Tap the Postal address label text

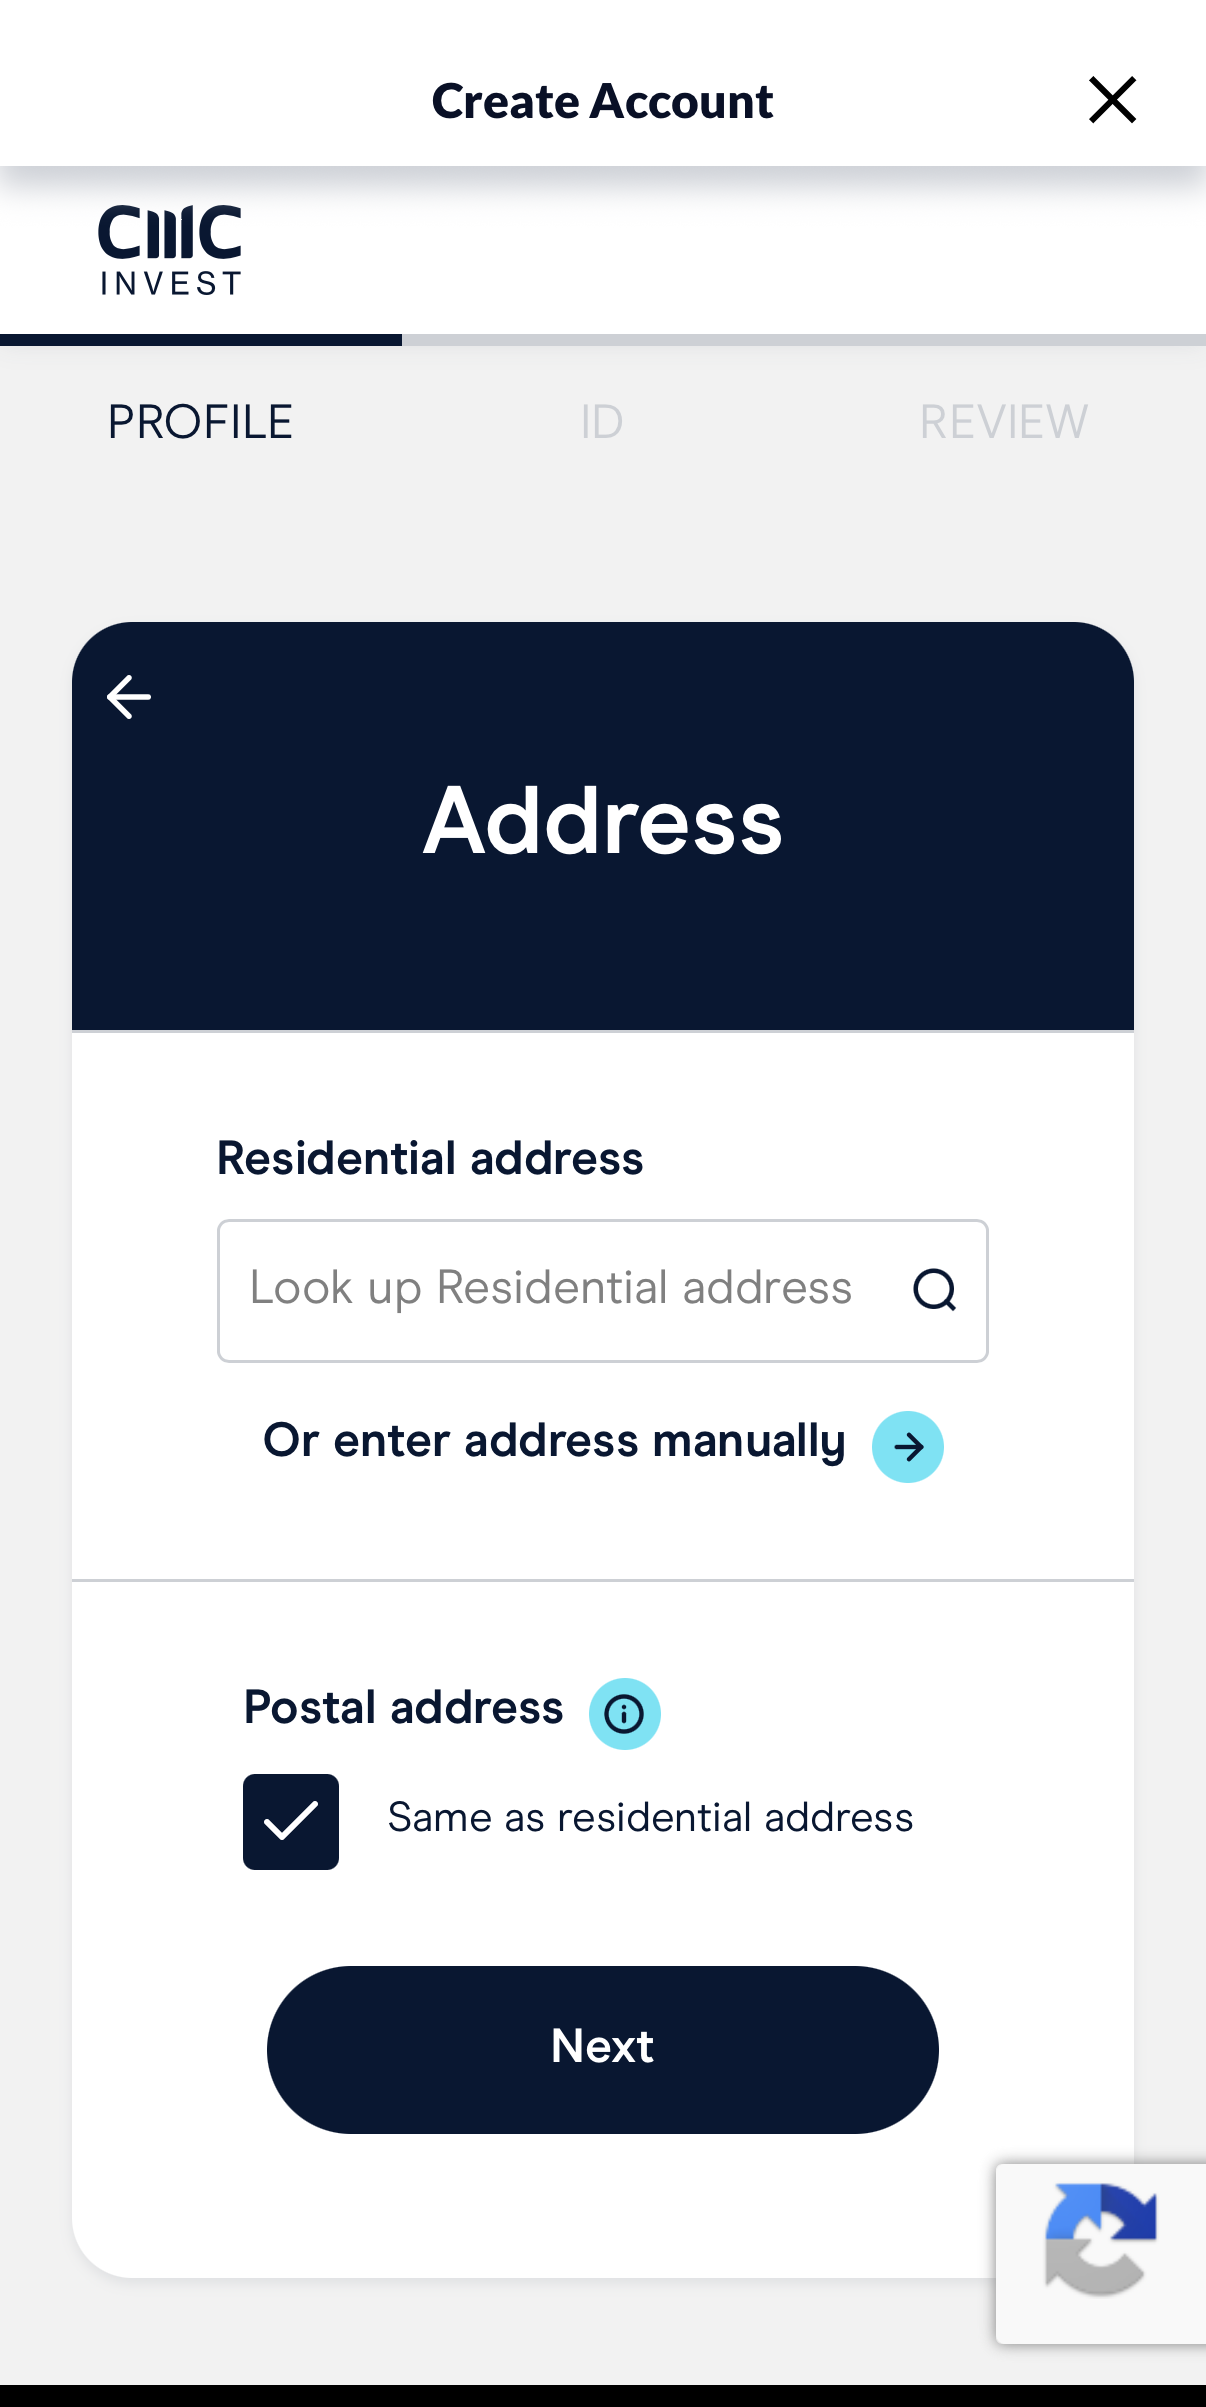pyautogui.click(x=404, y=1707)
